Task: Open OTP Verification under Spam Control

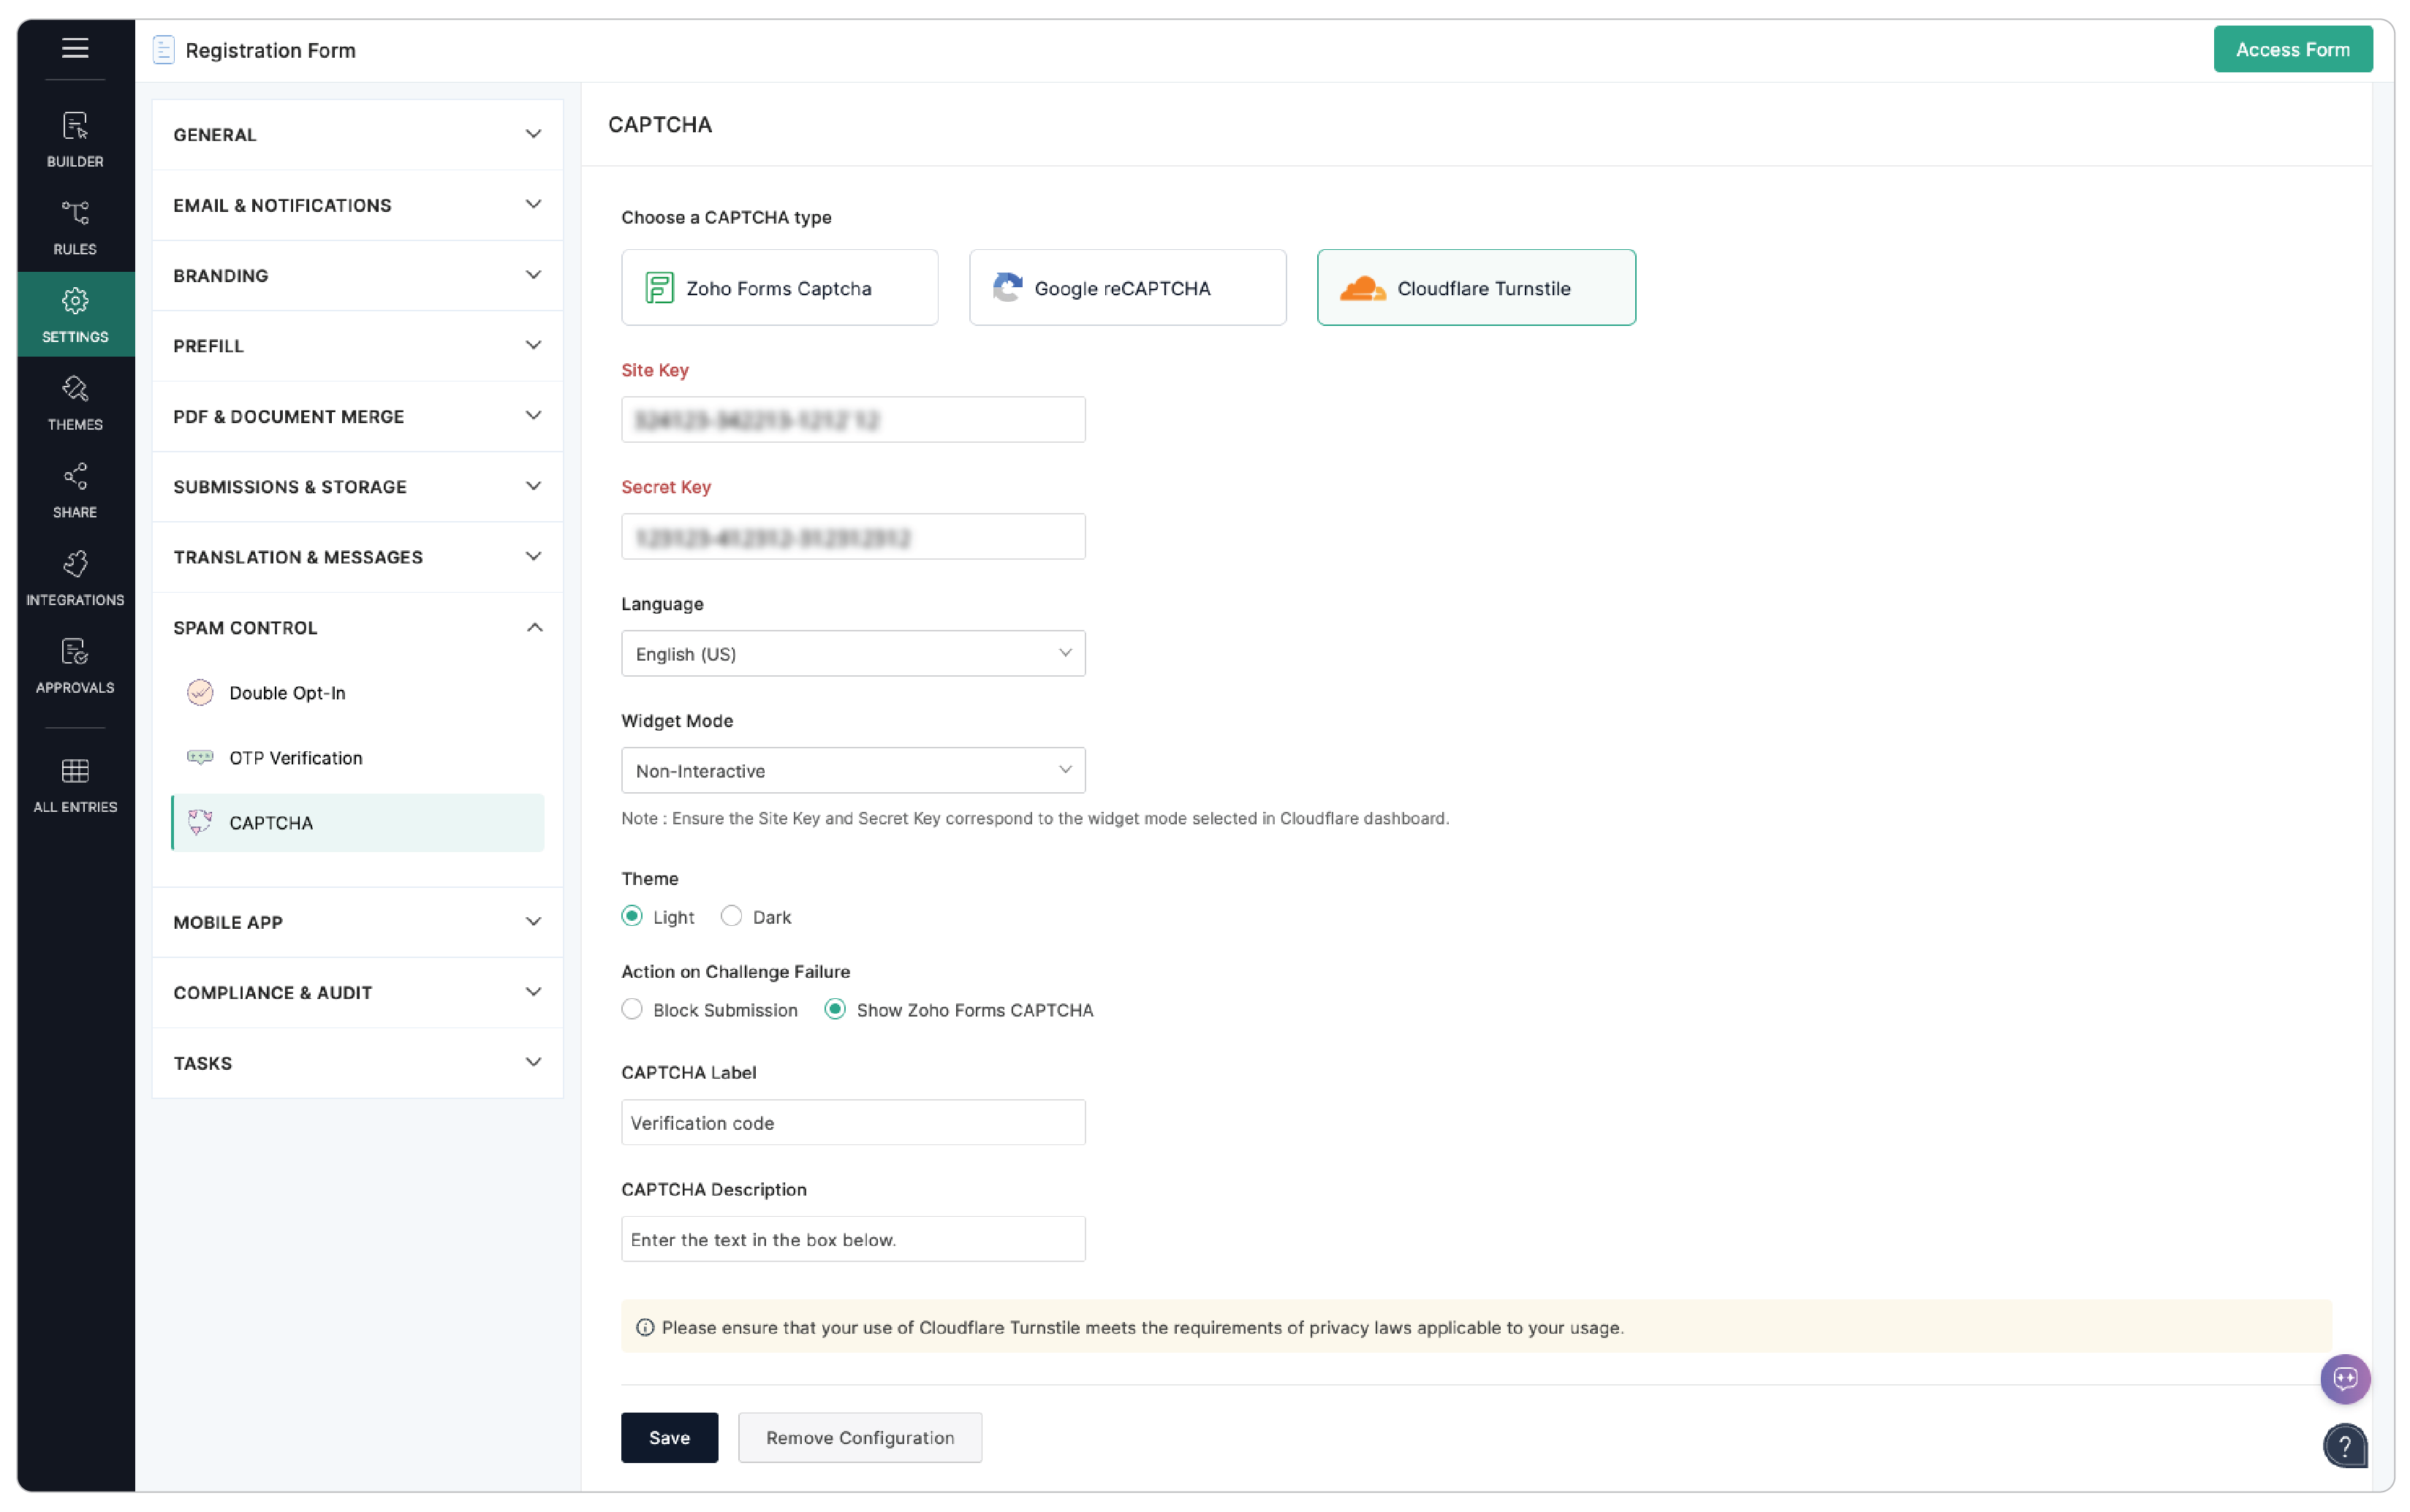Action: coord(295,758)
